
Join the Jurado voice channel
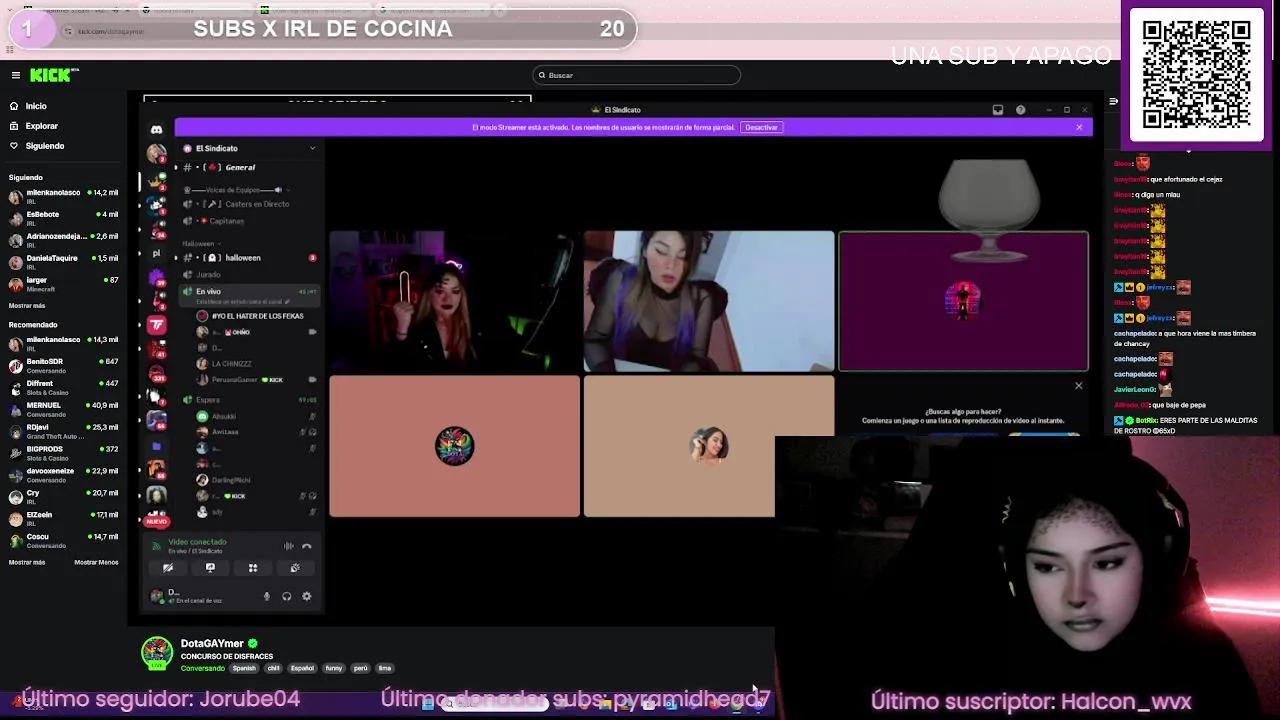250,274
